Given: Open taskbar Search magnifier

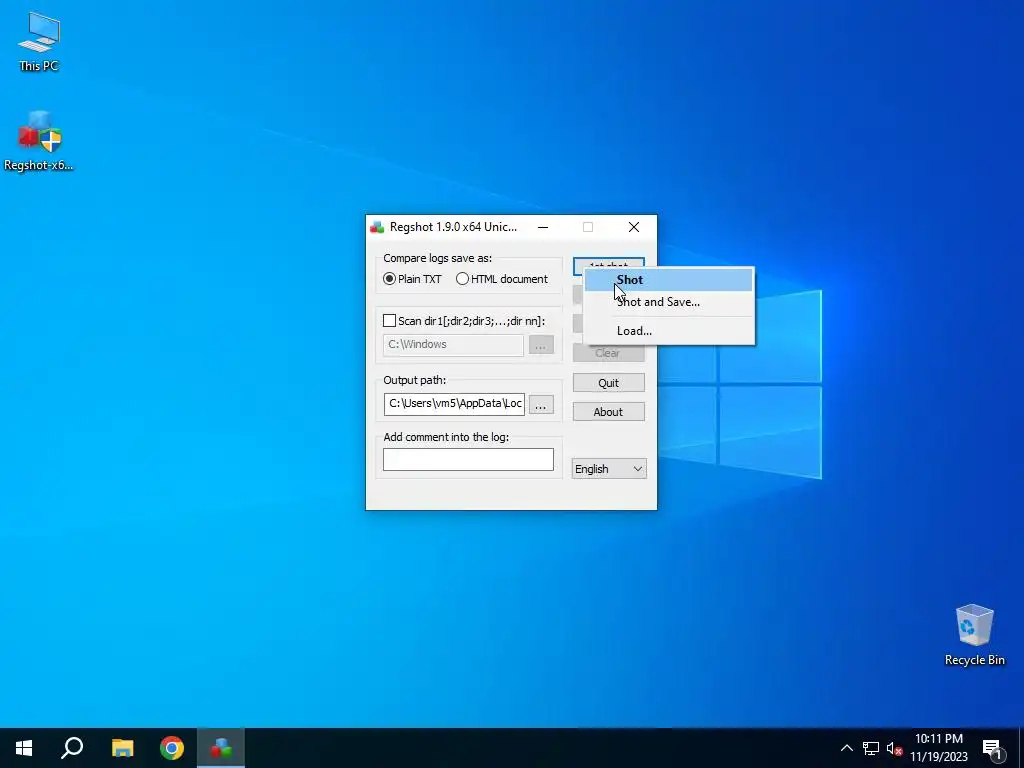Looking at the screenshot, I should click(72, 748).
